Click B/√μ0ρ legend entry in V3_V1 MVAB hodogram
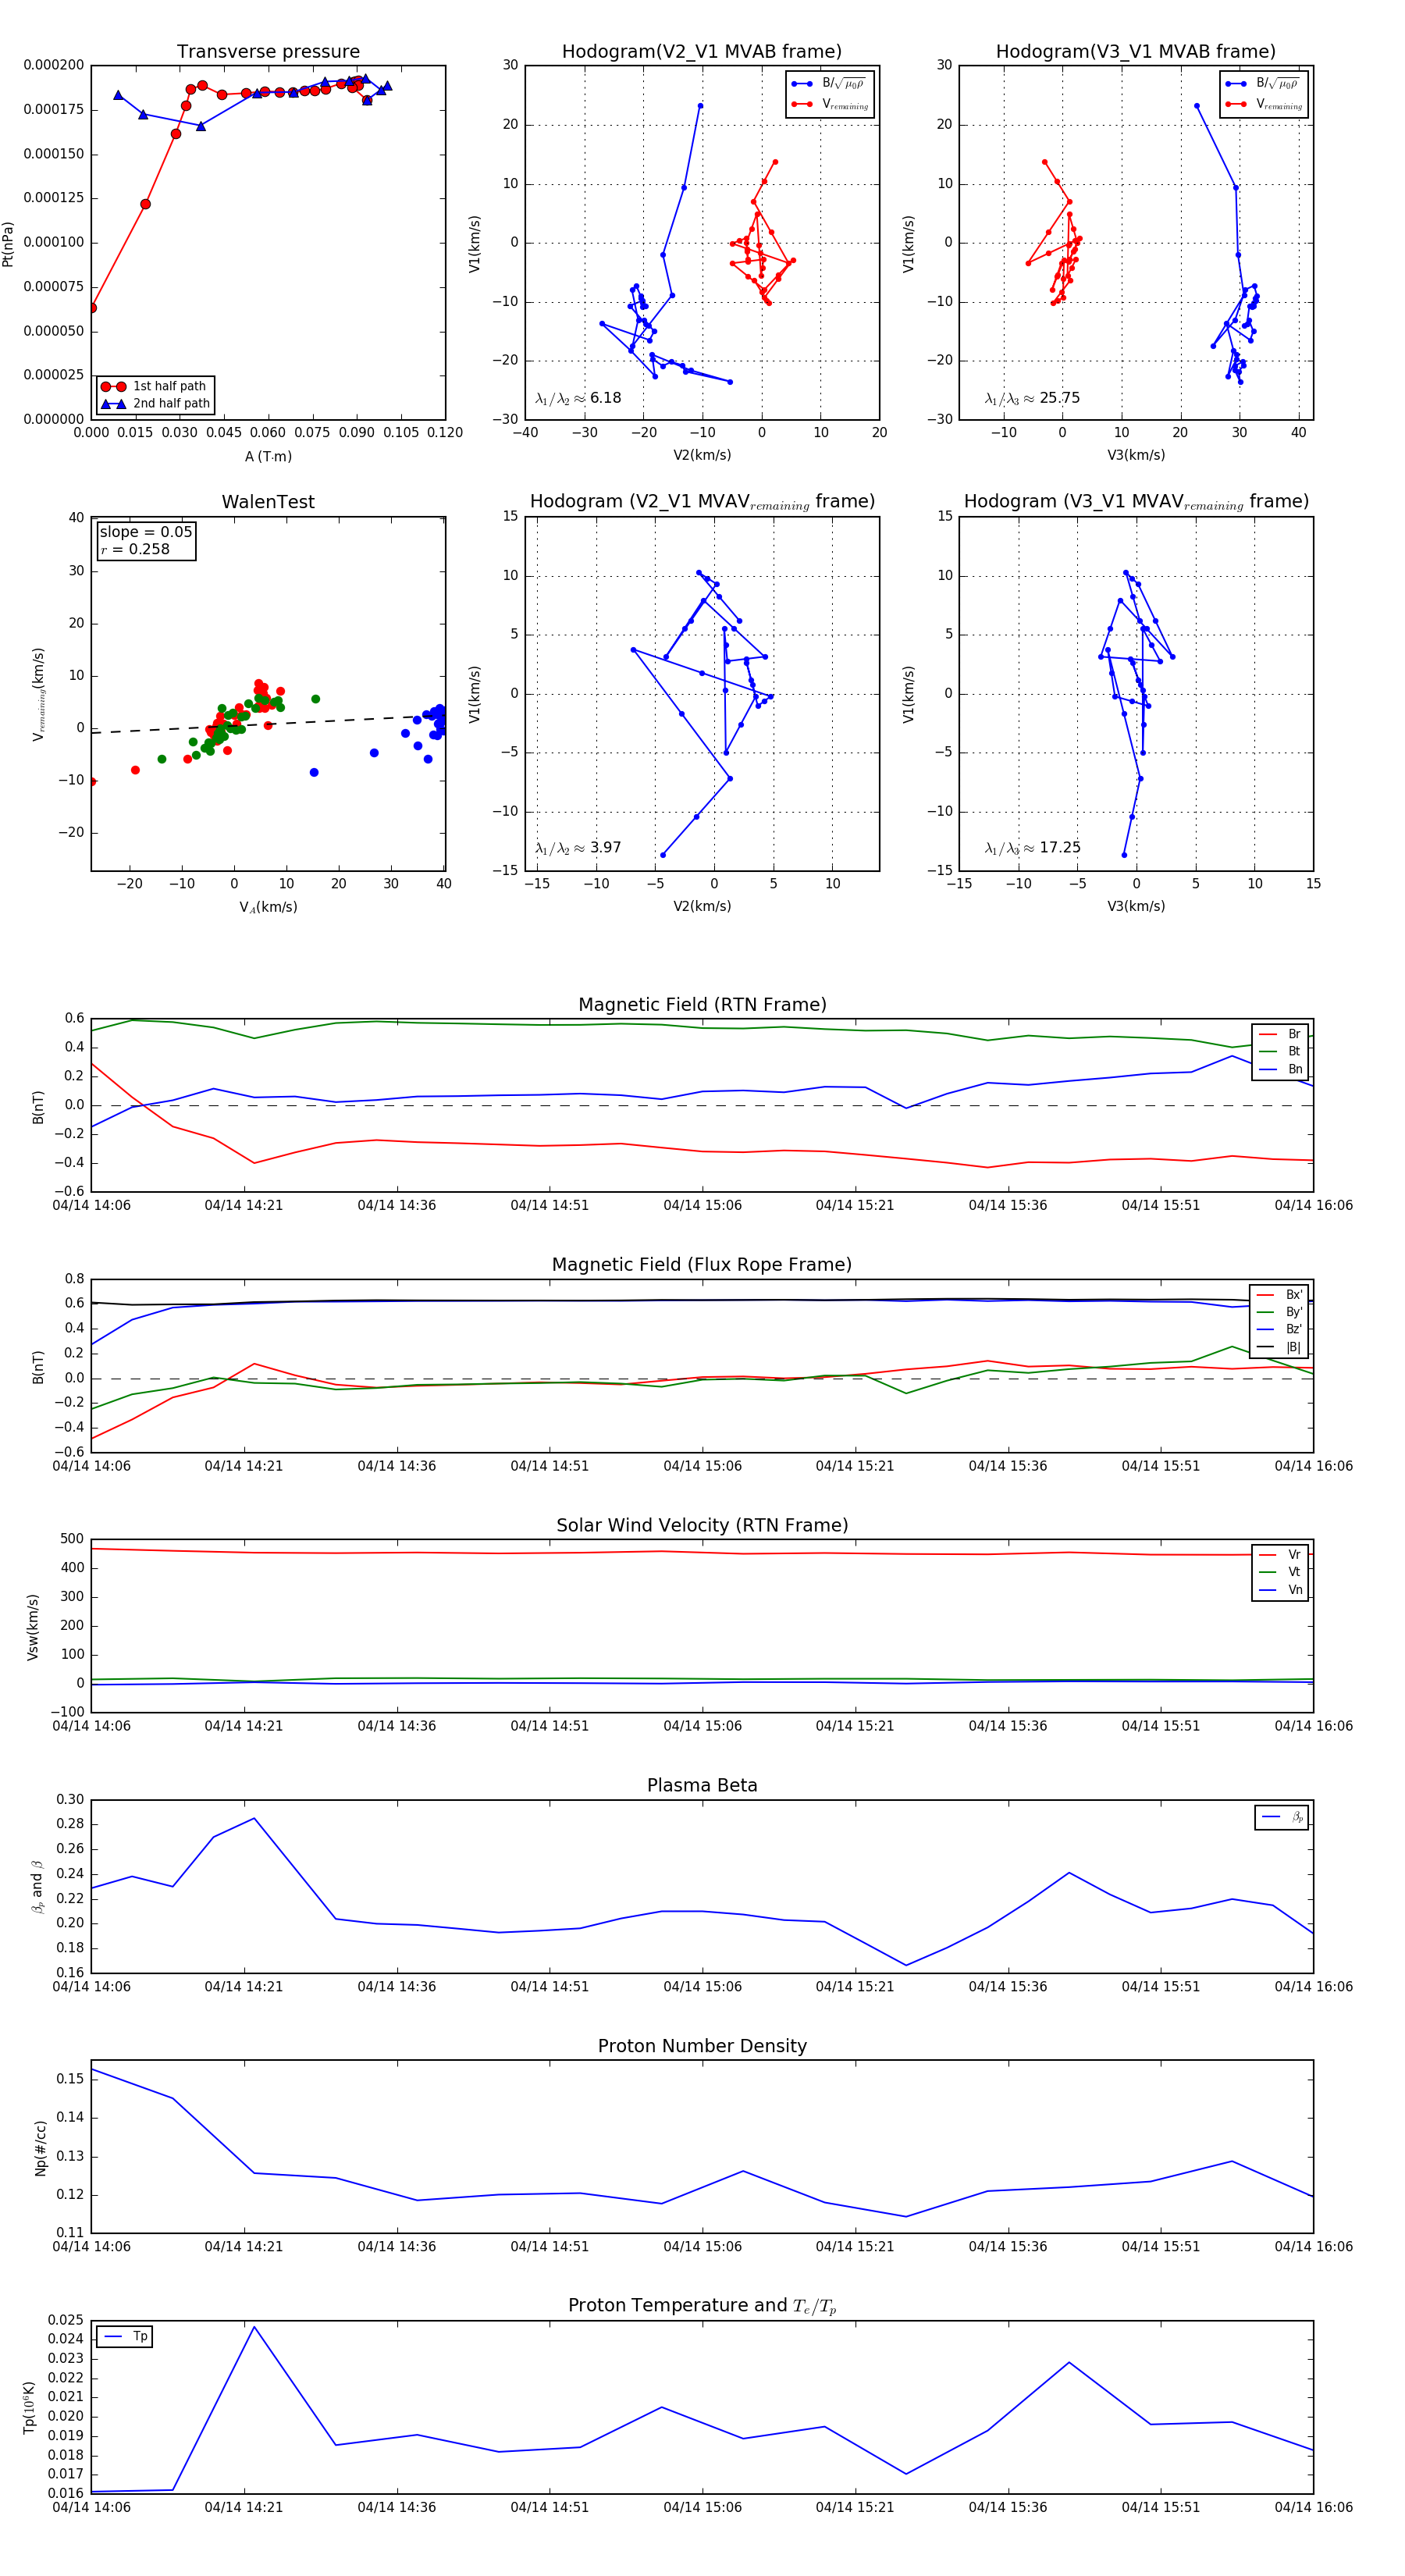The width and height of the screenshot is (1405, 2576). (x=1264, y=84)
